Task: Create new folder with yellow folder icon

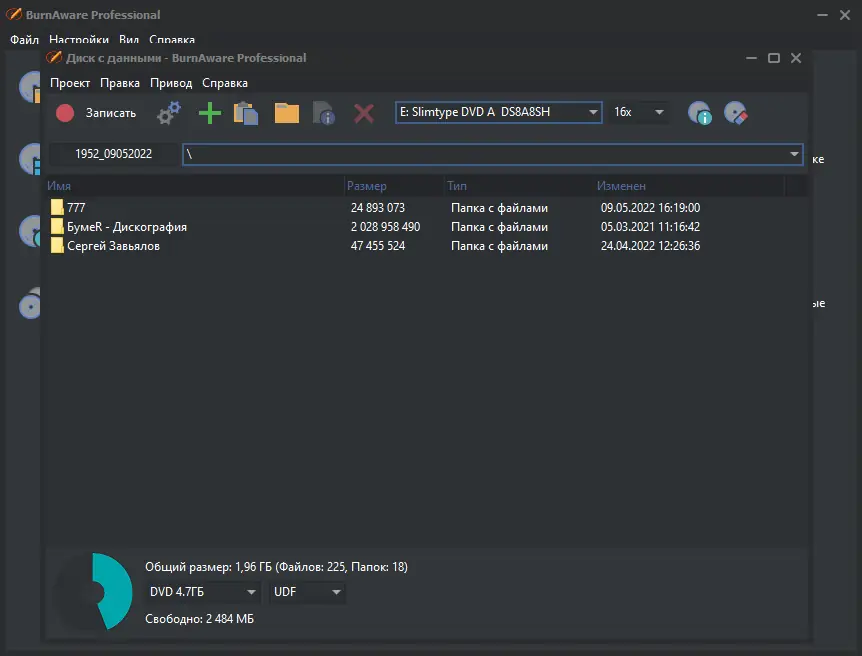Action: pyautogui.click(x=286, y=113)
